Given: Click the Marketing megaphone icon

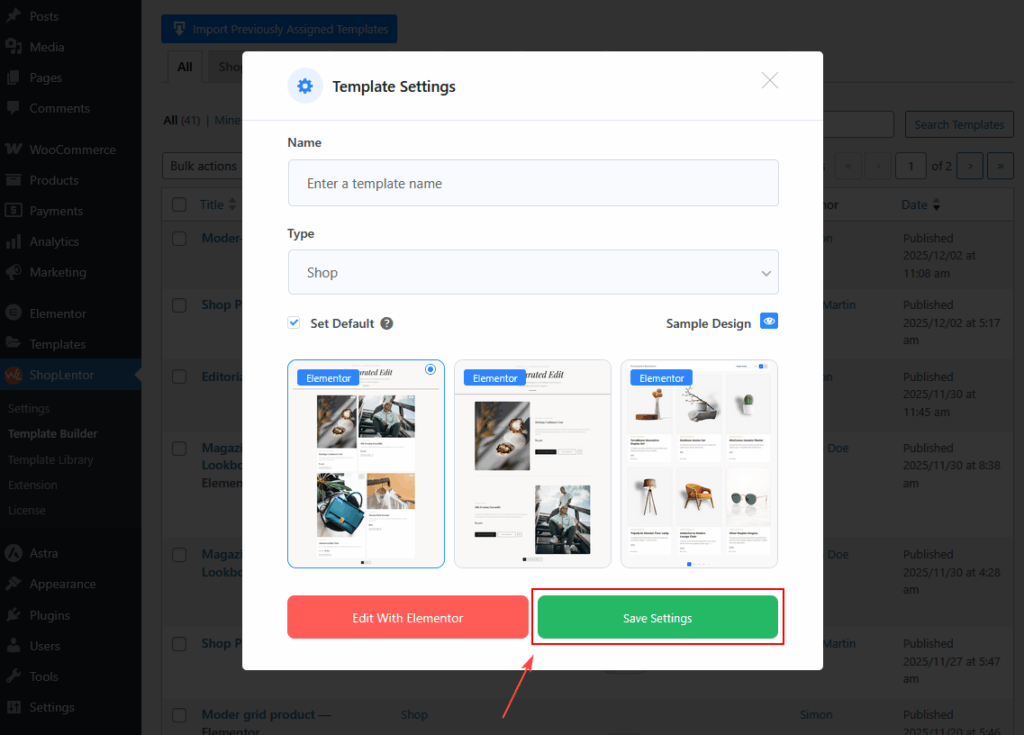Looking at the screenshot, I should point(14,272).
